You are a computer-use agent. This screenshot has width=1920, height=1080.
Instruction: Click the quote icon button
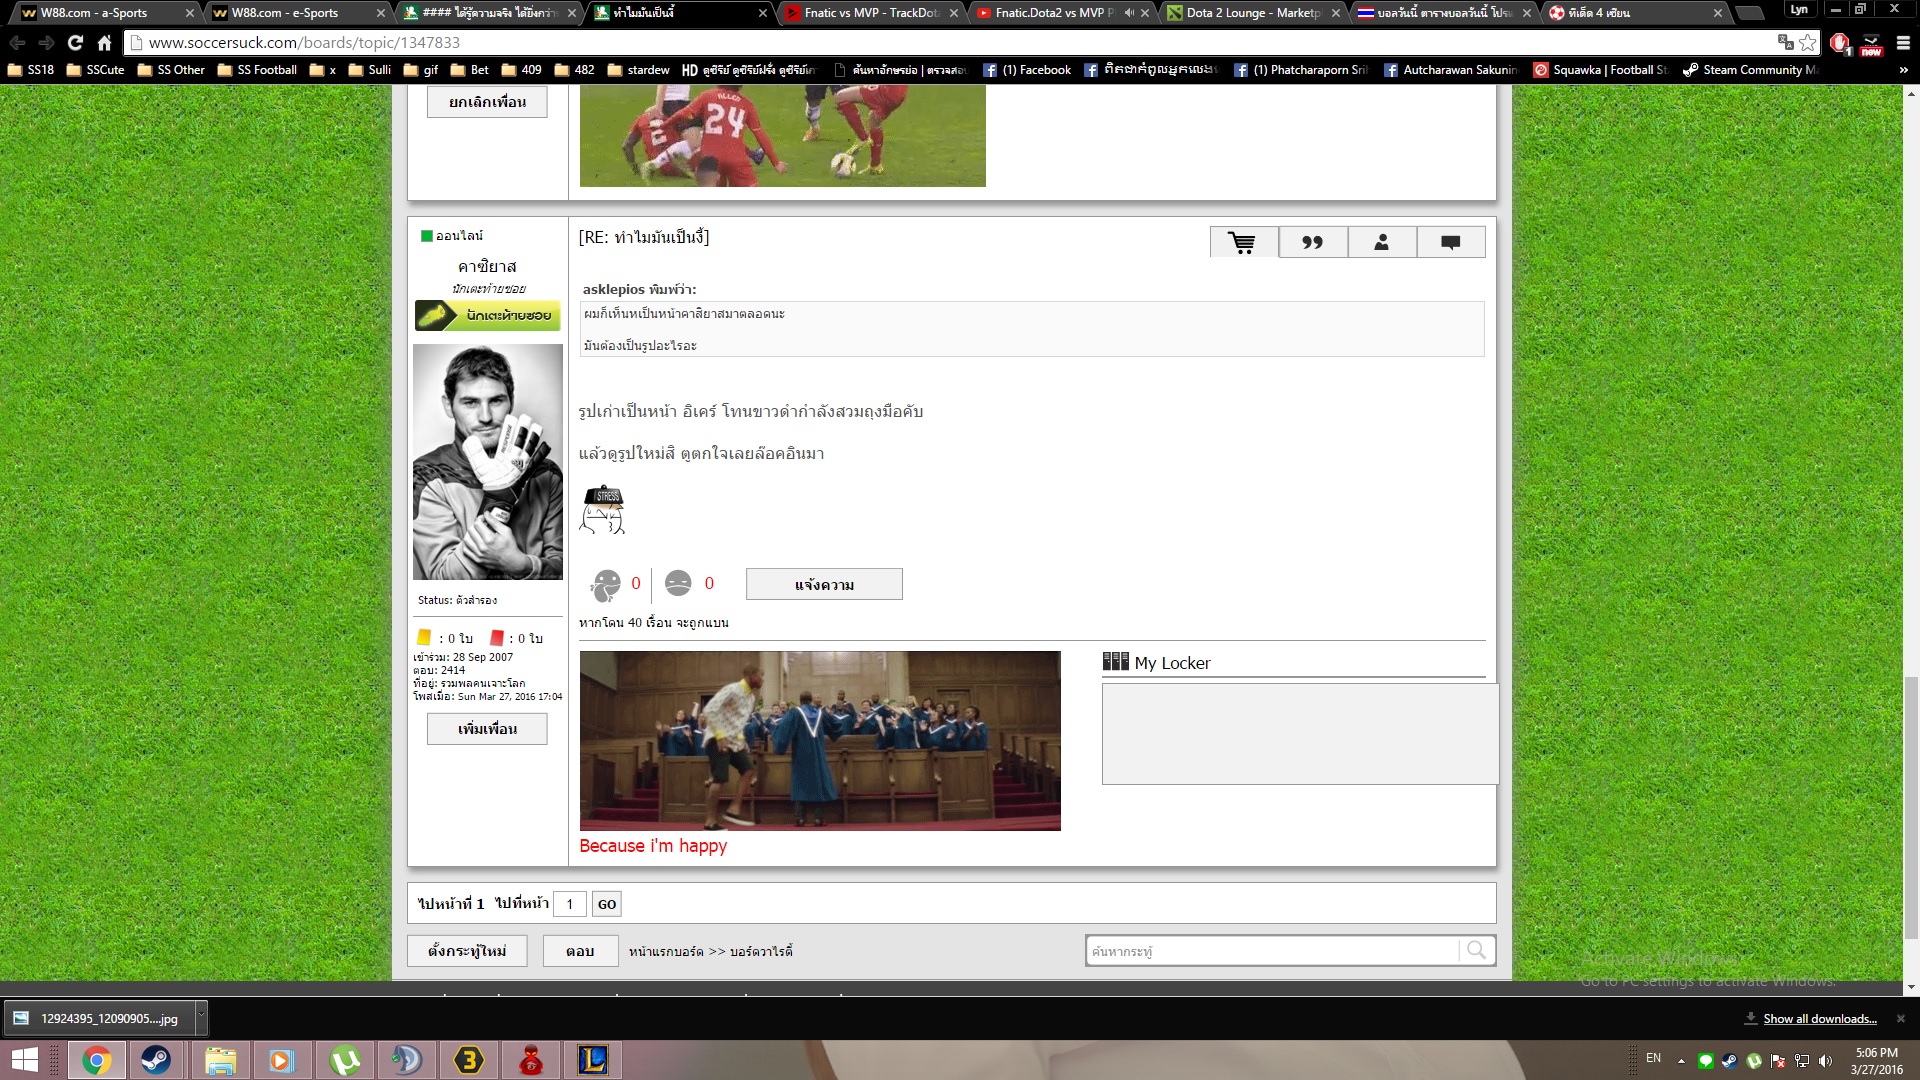coord(1312,243)
